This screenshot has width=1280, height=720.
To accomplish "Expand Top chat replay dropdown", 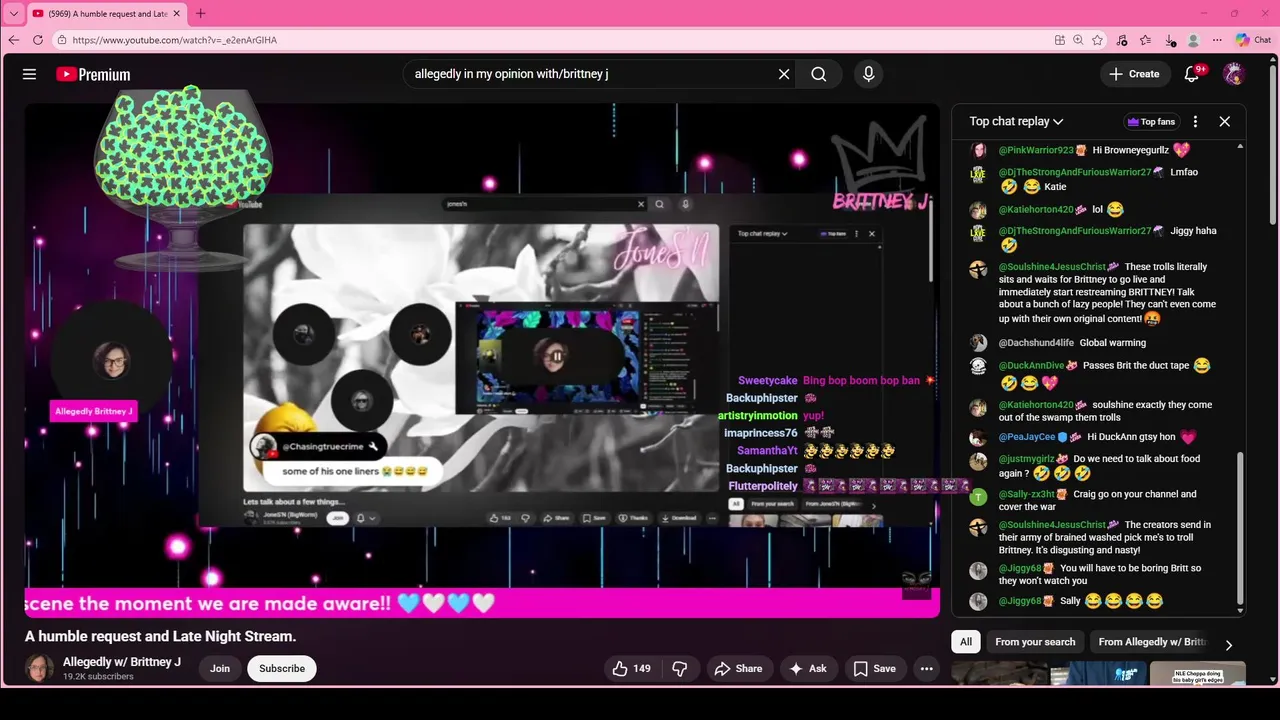I will click(1016, 121).
